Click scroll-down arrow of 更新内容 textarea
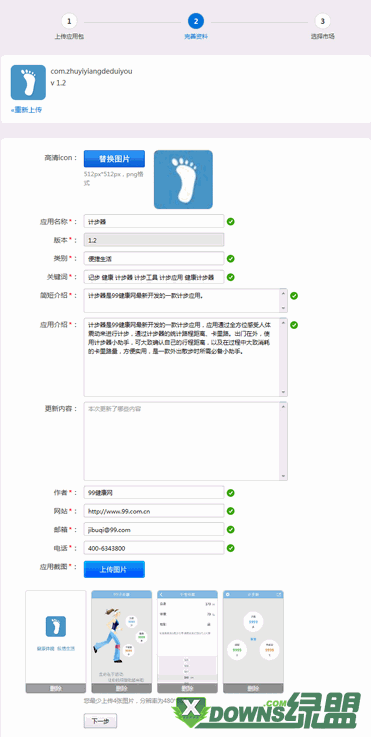Image resolution: width=371 pixels, height=737 pixels. pos(283,476)
